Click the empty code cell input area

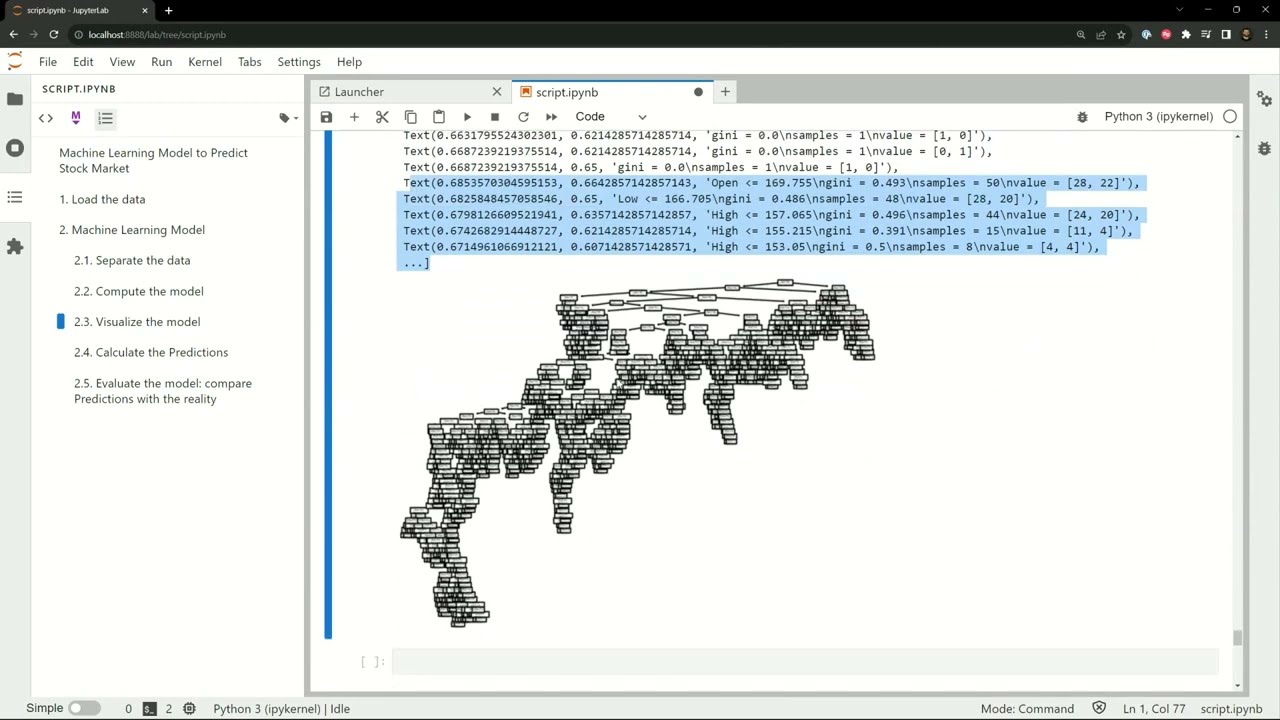(805, 662)
